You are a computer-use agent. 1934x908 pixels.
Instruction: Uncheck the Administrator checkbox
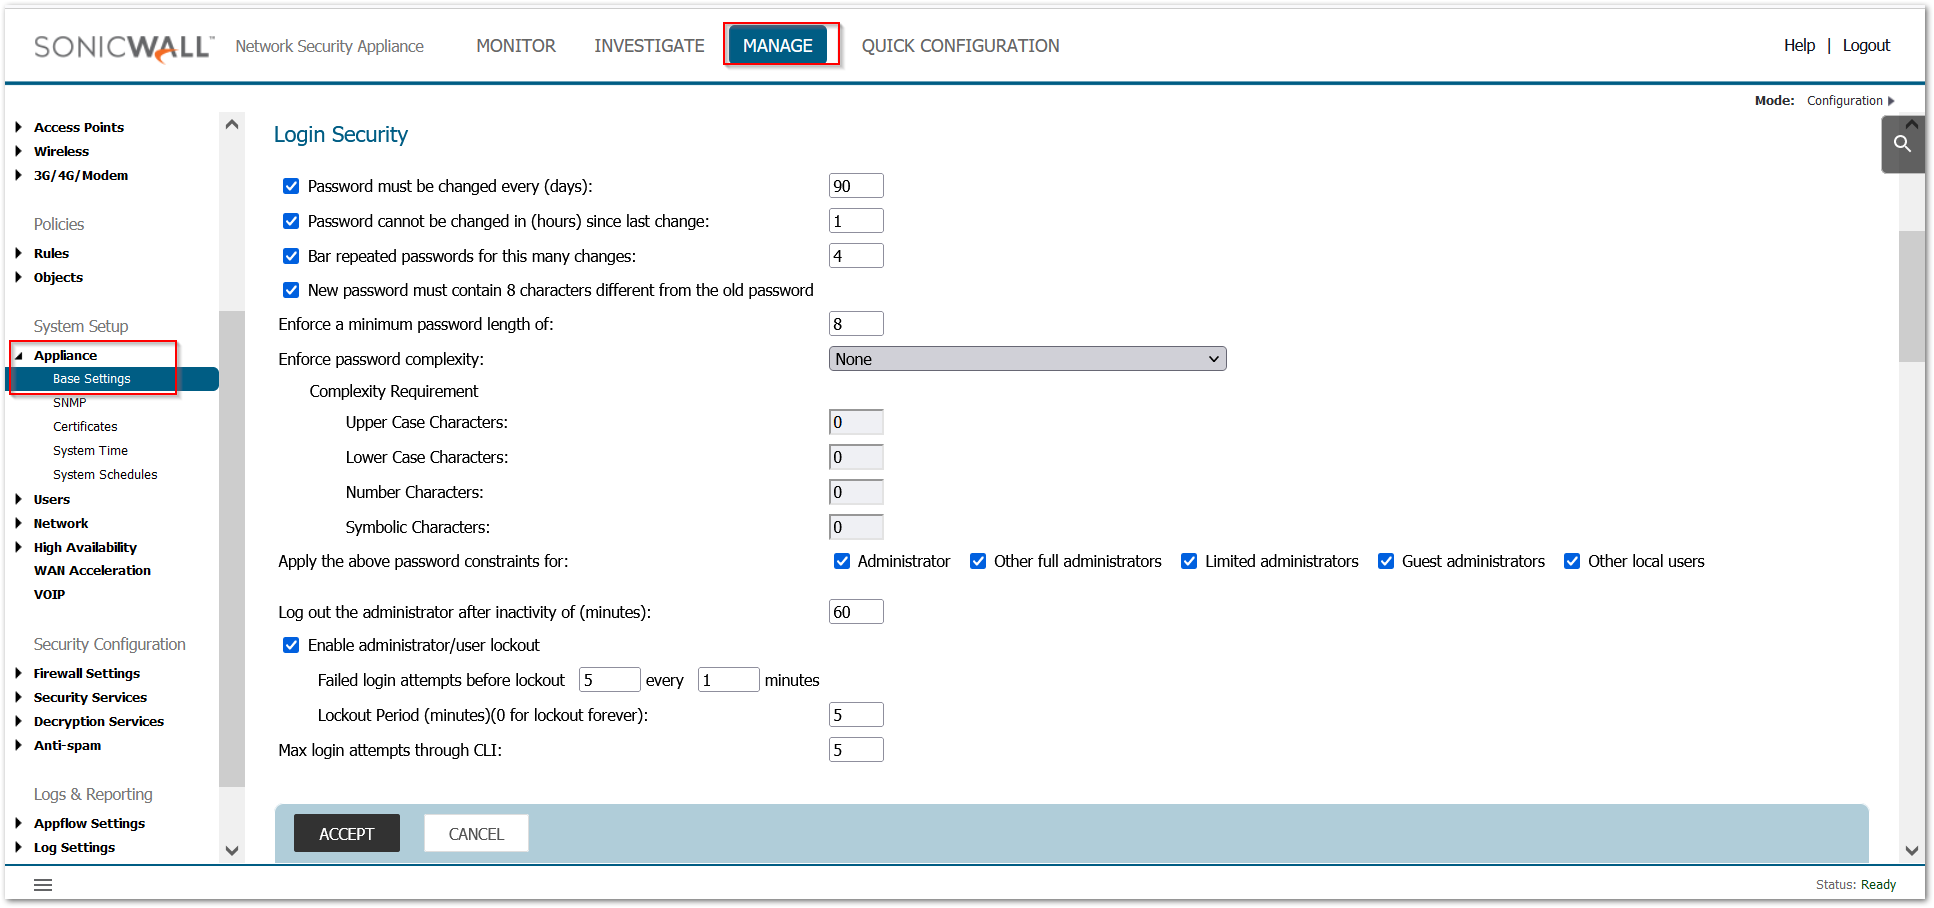842,561
